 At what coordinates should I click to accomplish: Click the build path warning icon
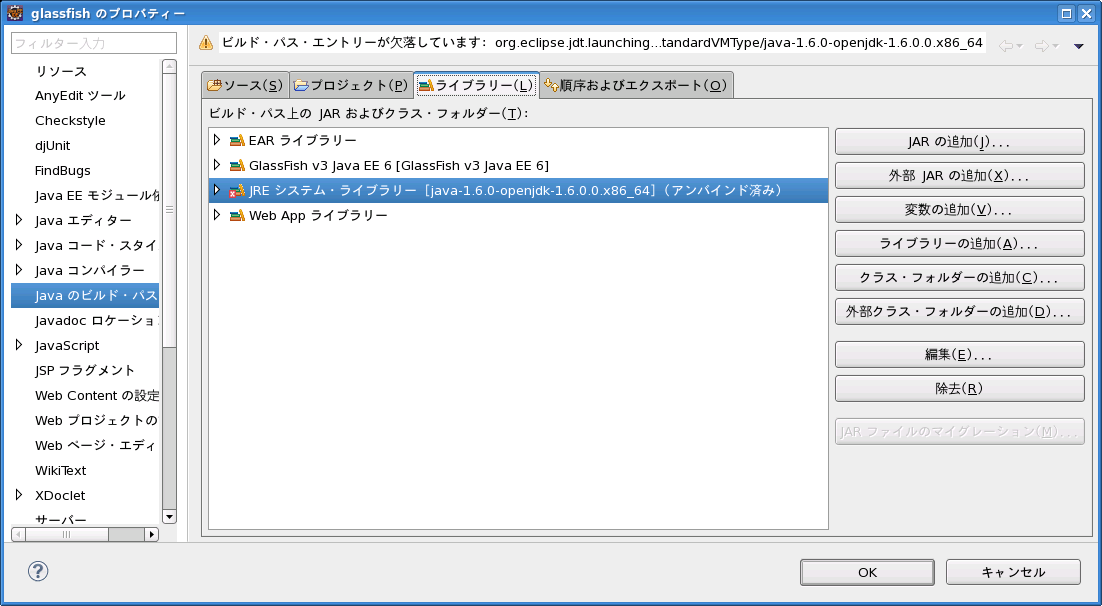click(206, 43)
